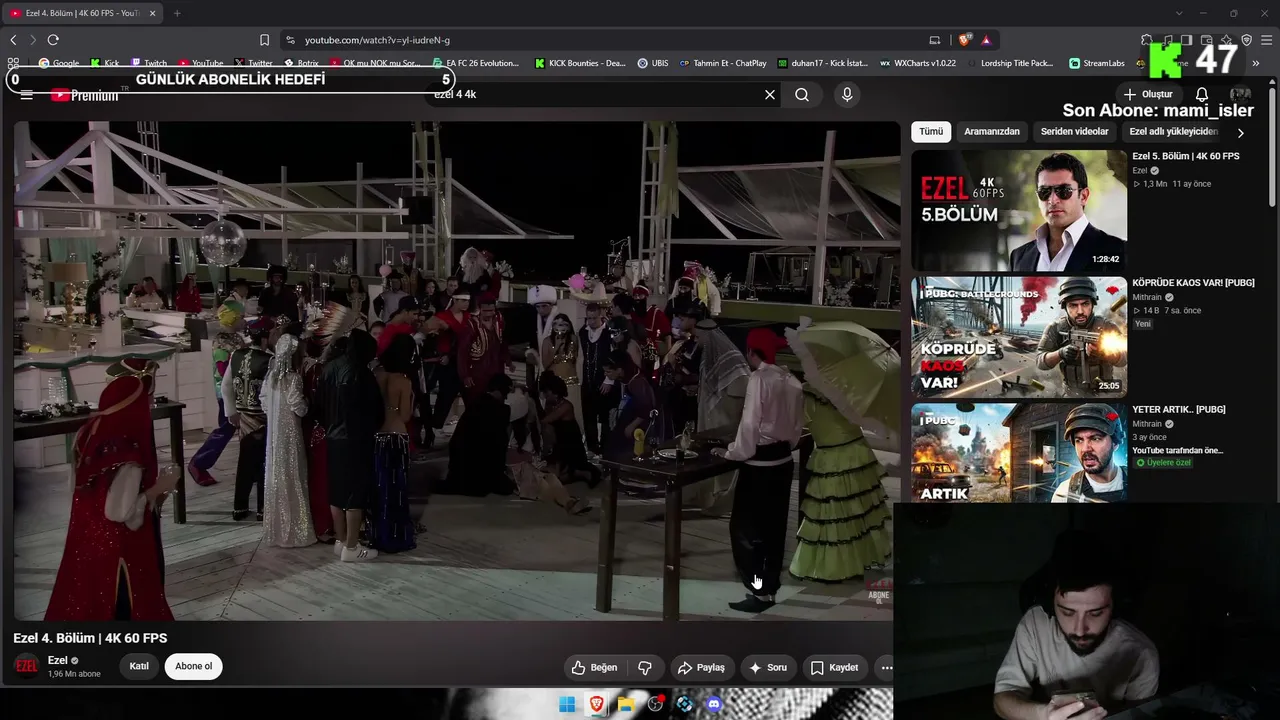Go to YouTube Premium home logo
The width and height of the screenshot is (1280, 720).
(x=85, y=95)
